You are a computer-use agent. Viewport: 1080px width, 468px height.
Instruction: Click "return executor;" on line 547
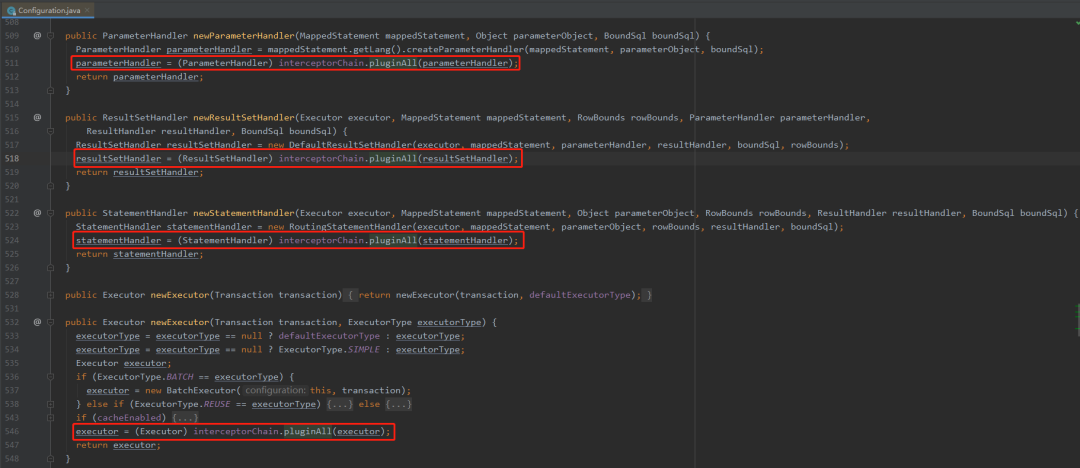click(118, 445)
